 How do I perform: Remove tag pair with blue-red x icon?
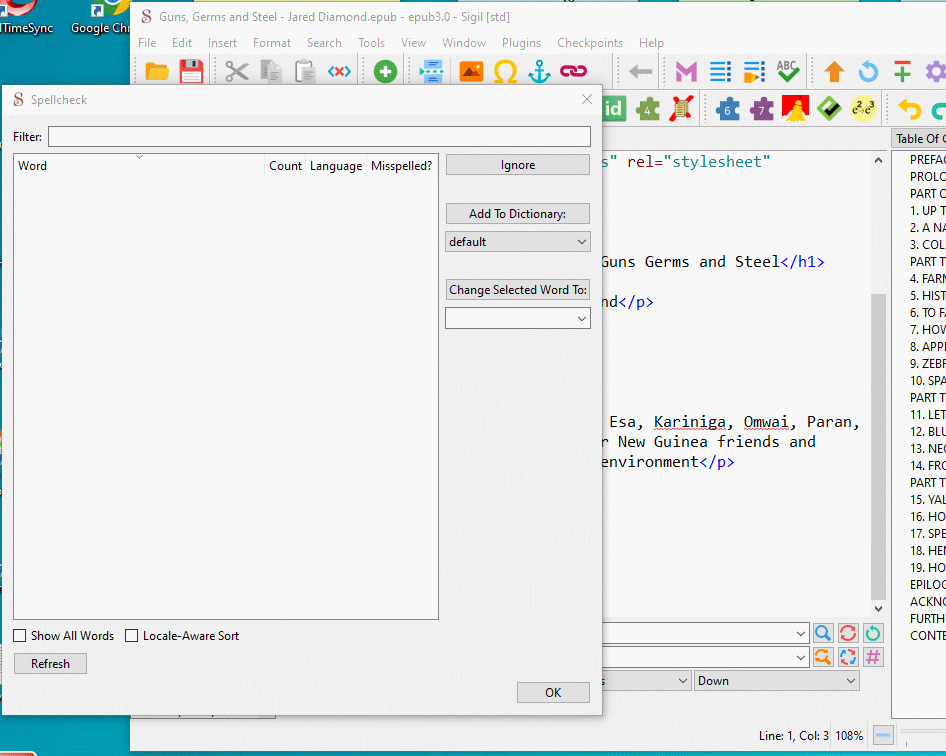[x=339, y=72]
